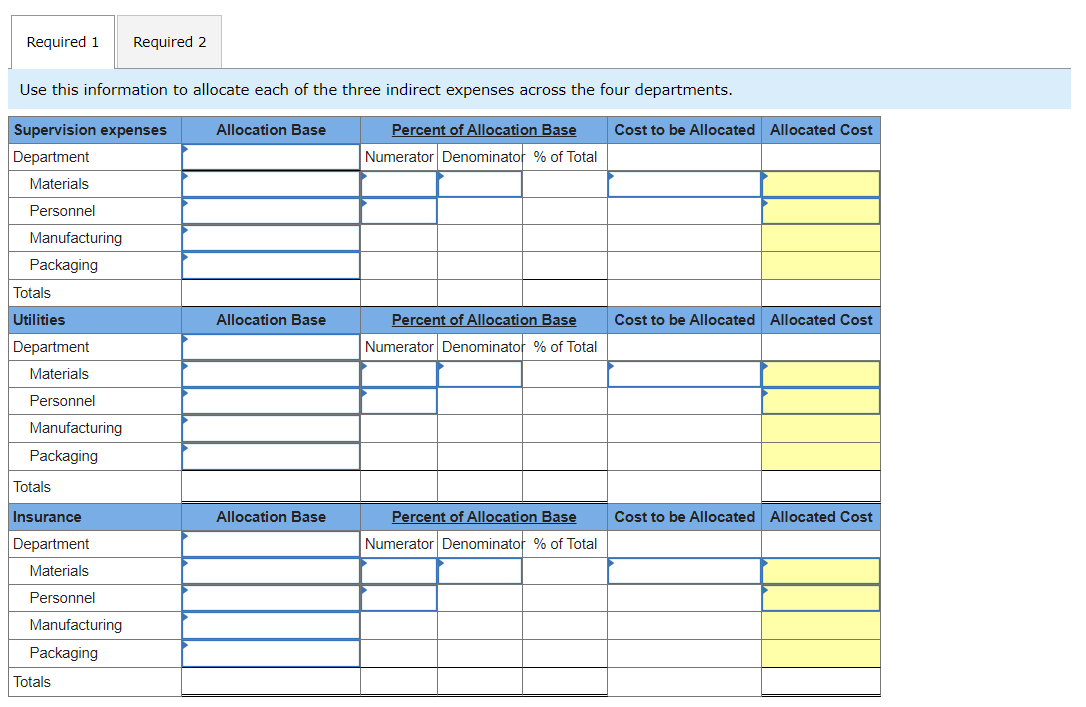This screenshot has height=707, width=1086.
Task: Click Supervision Materials cost to be allocated field
Action: pyautogui.click(x=684, y=184)
